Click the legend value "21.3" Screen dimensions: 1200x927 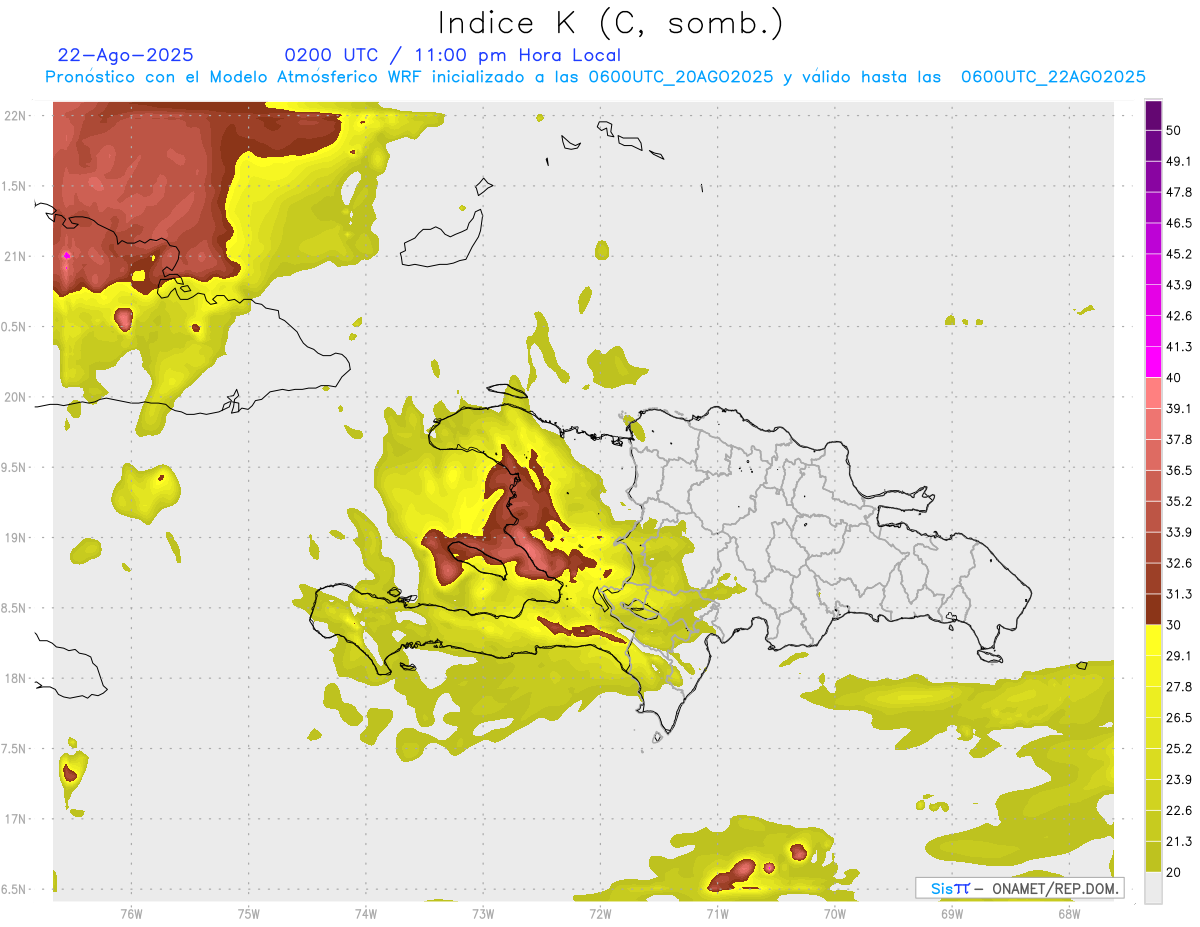point(1179,841)
